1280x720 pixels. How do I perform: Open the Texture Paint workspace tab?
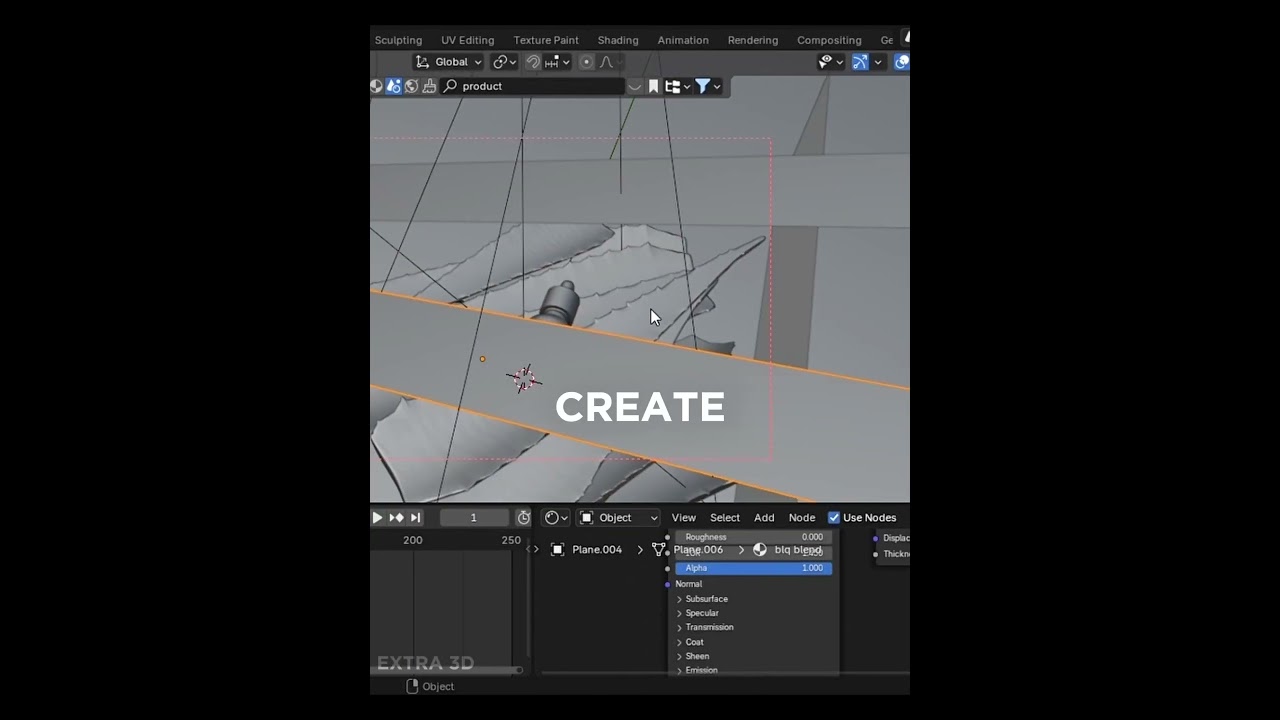click(x=546, y=40)
